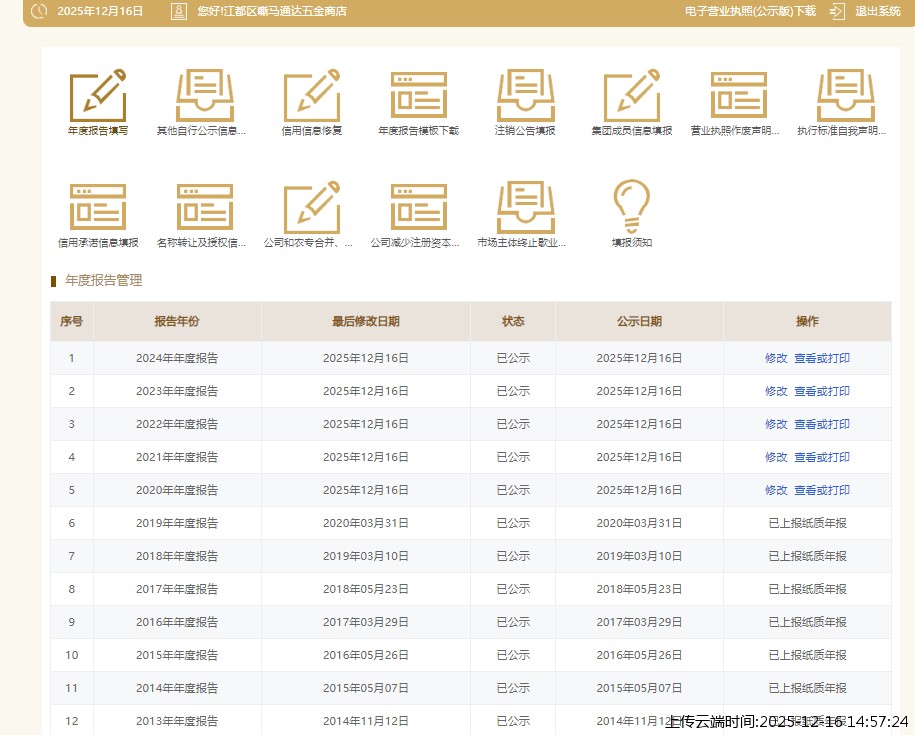Image resolution: width=915 pixels, height=735 pixels.
Task: Click 年度报告模板下载 icon
Action: click(419, 96)
